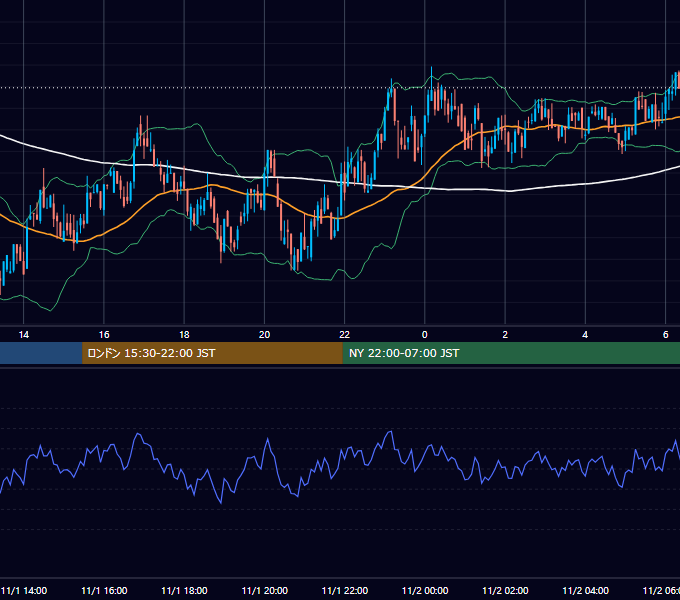Viewport: 680px width, 600px height.
Task: Click the 20 hour label on price chart axis
Action: pyautogui.click(x=265, y=335)
